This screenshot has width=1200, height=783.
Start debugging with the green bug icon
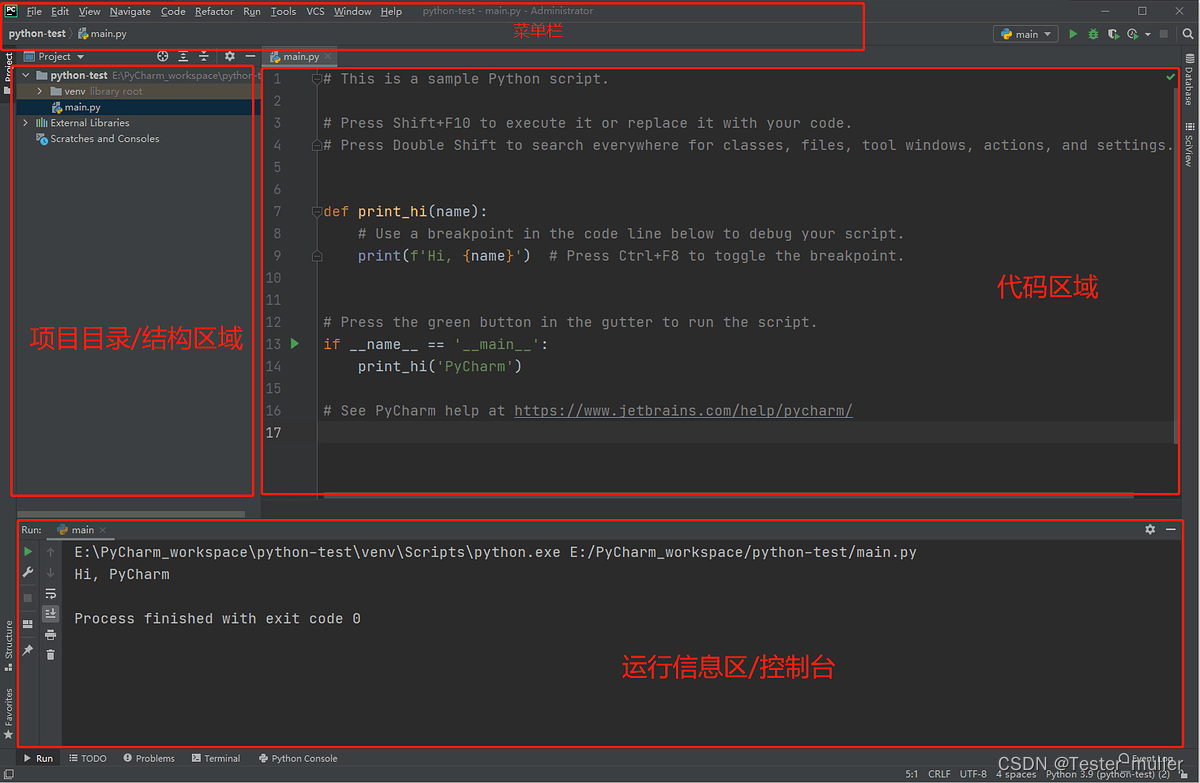click(1093, 34)
